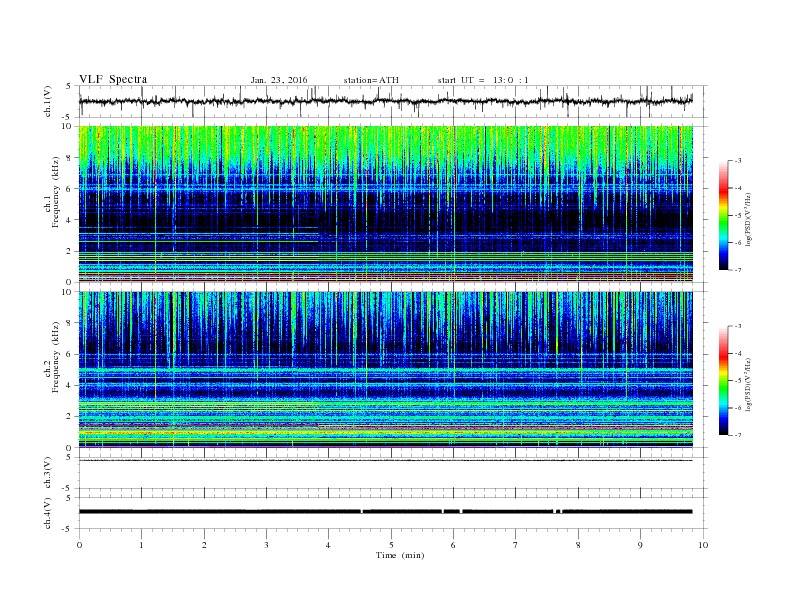Click the 'VLF Spectra' title text
The height and width of the screenshot is (612, 792).
click(113, 79)
